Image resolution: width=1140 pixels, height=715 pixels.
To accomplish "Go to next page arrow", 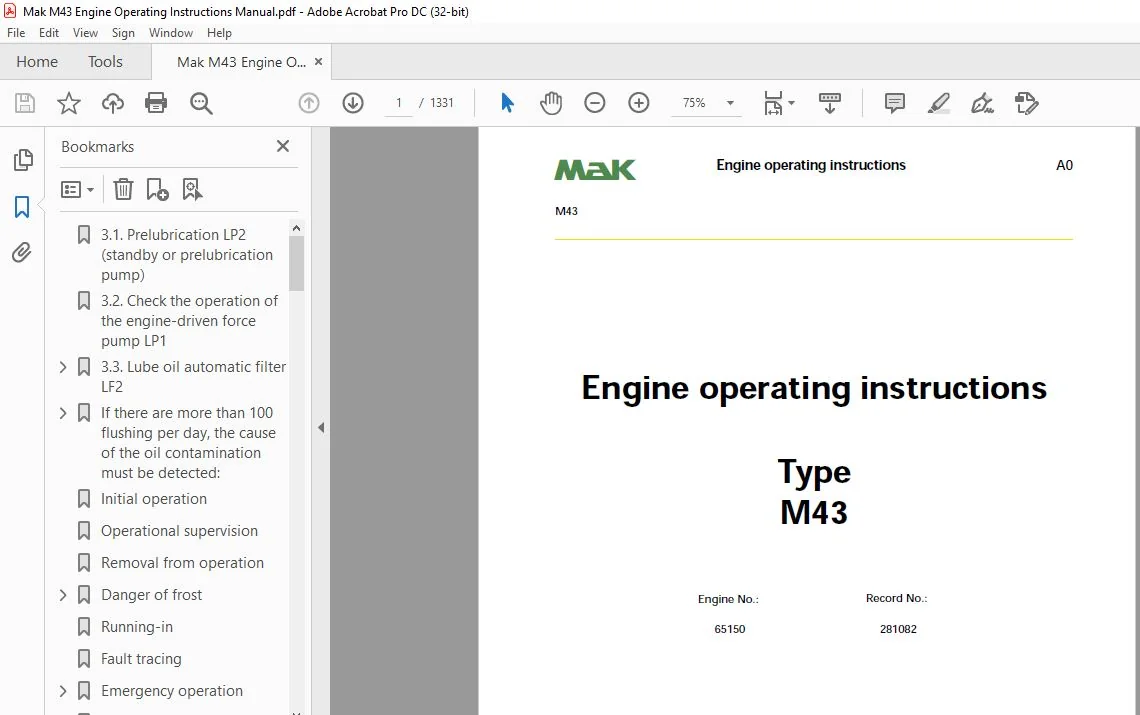I will (353, 103).
